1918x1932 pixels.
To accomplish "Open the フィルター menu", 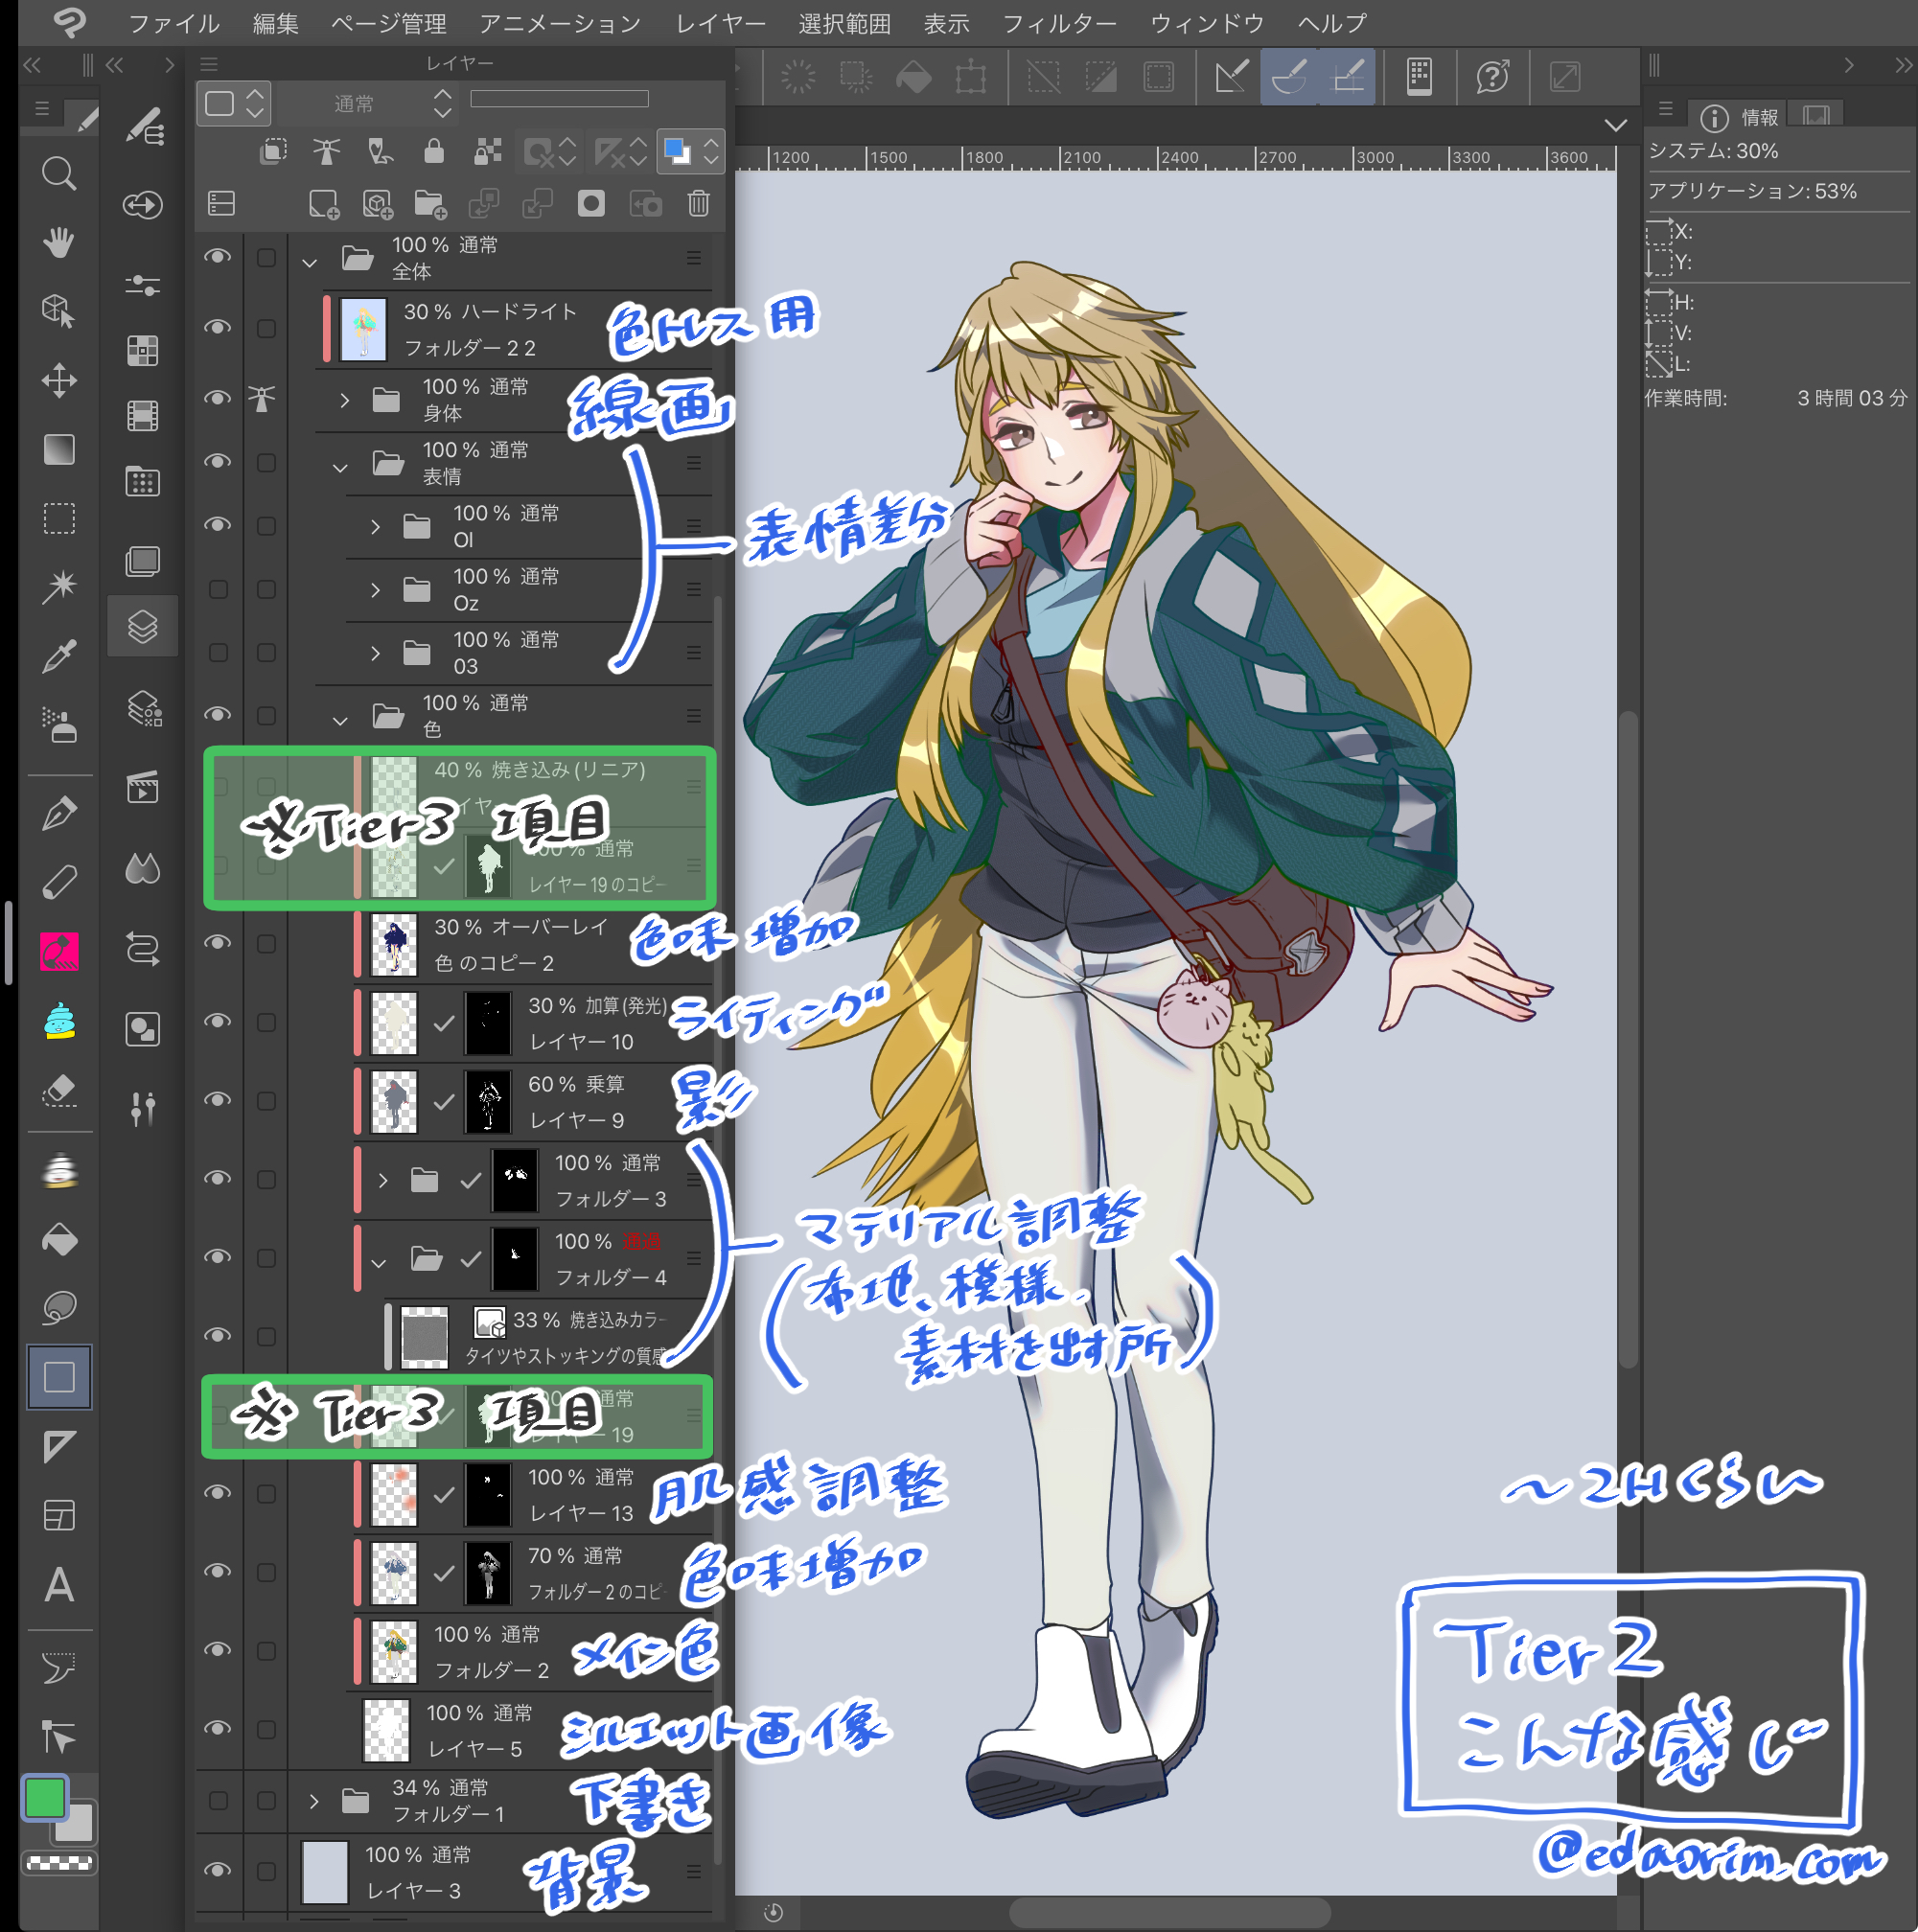I will pyautogui.click(x=1059, y=23).
